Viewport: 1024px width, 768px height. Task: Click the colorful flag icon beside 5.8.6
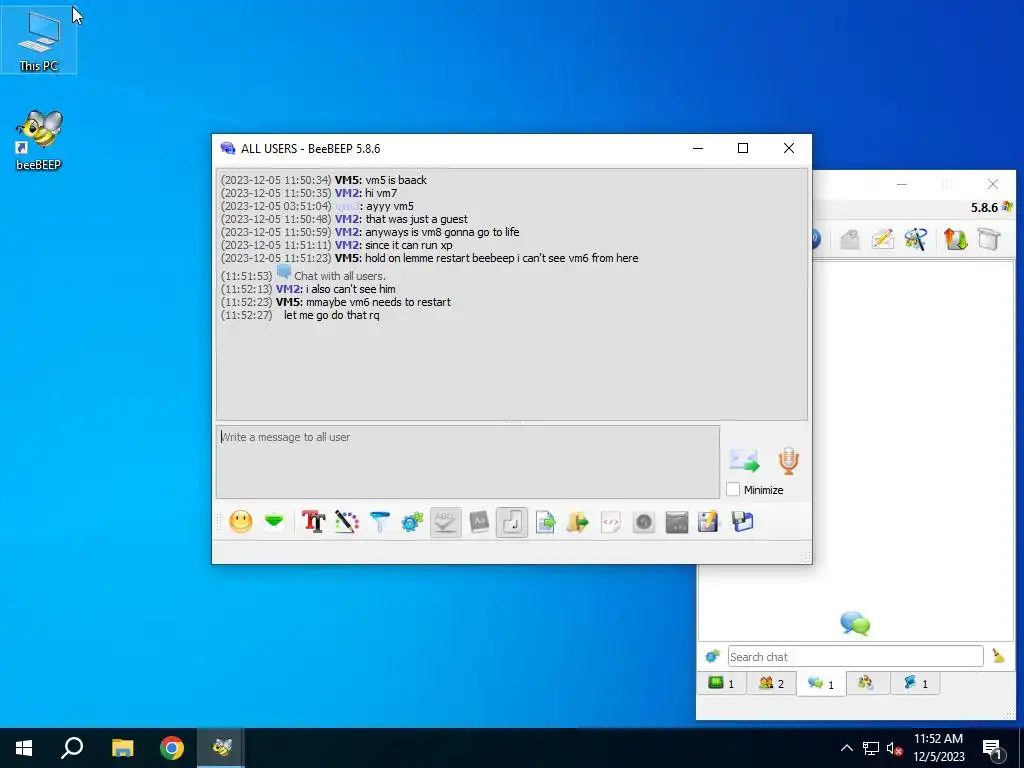pos(1007,207)
